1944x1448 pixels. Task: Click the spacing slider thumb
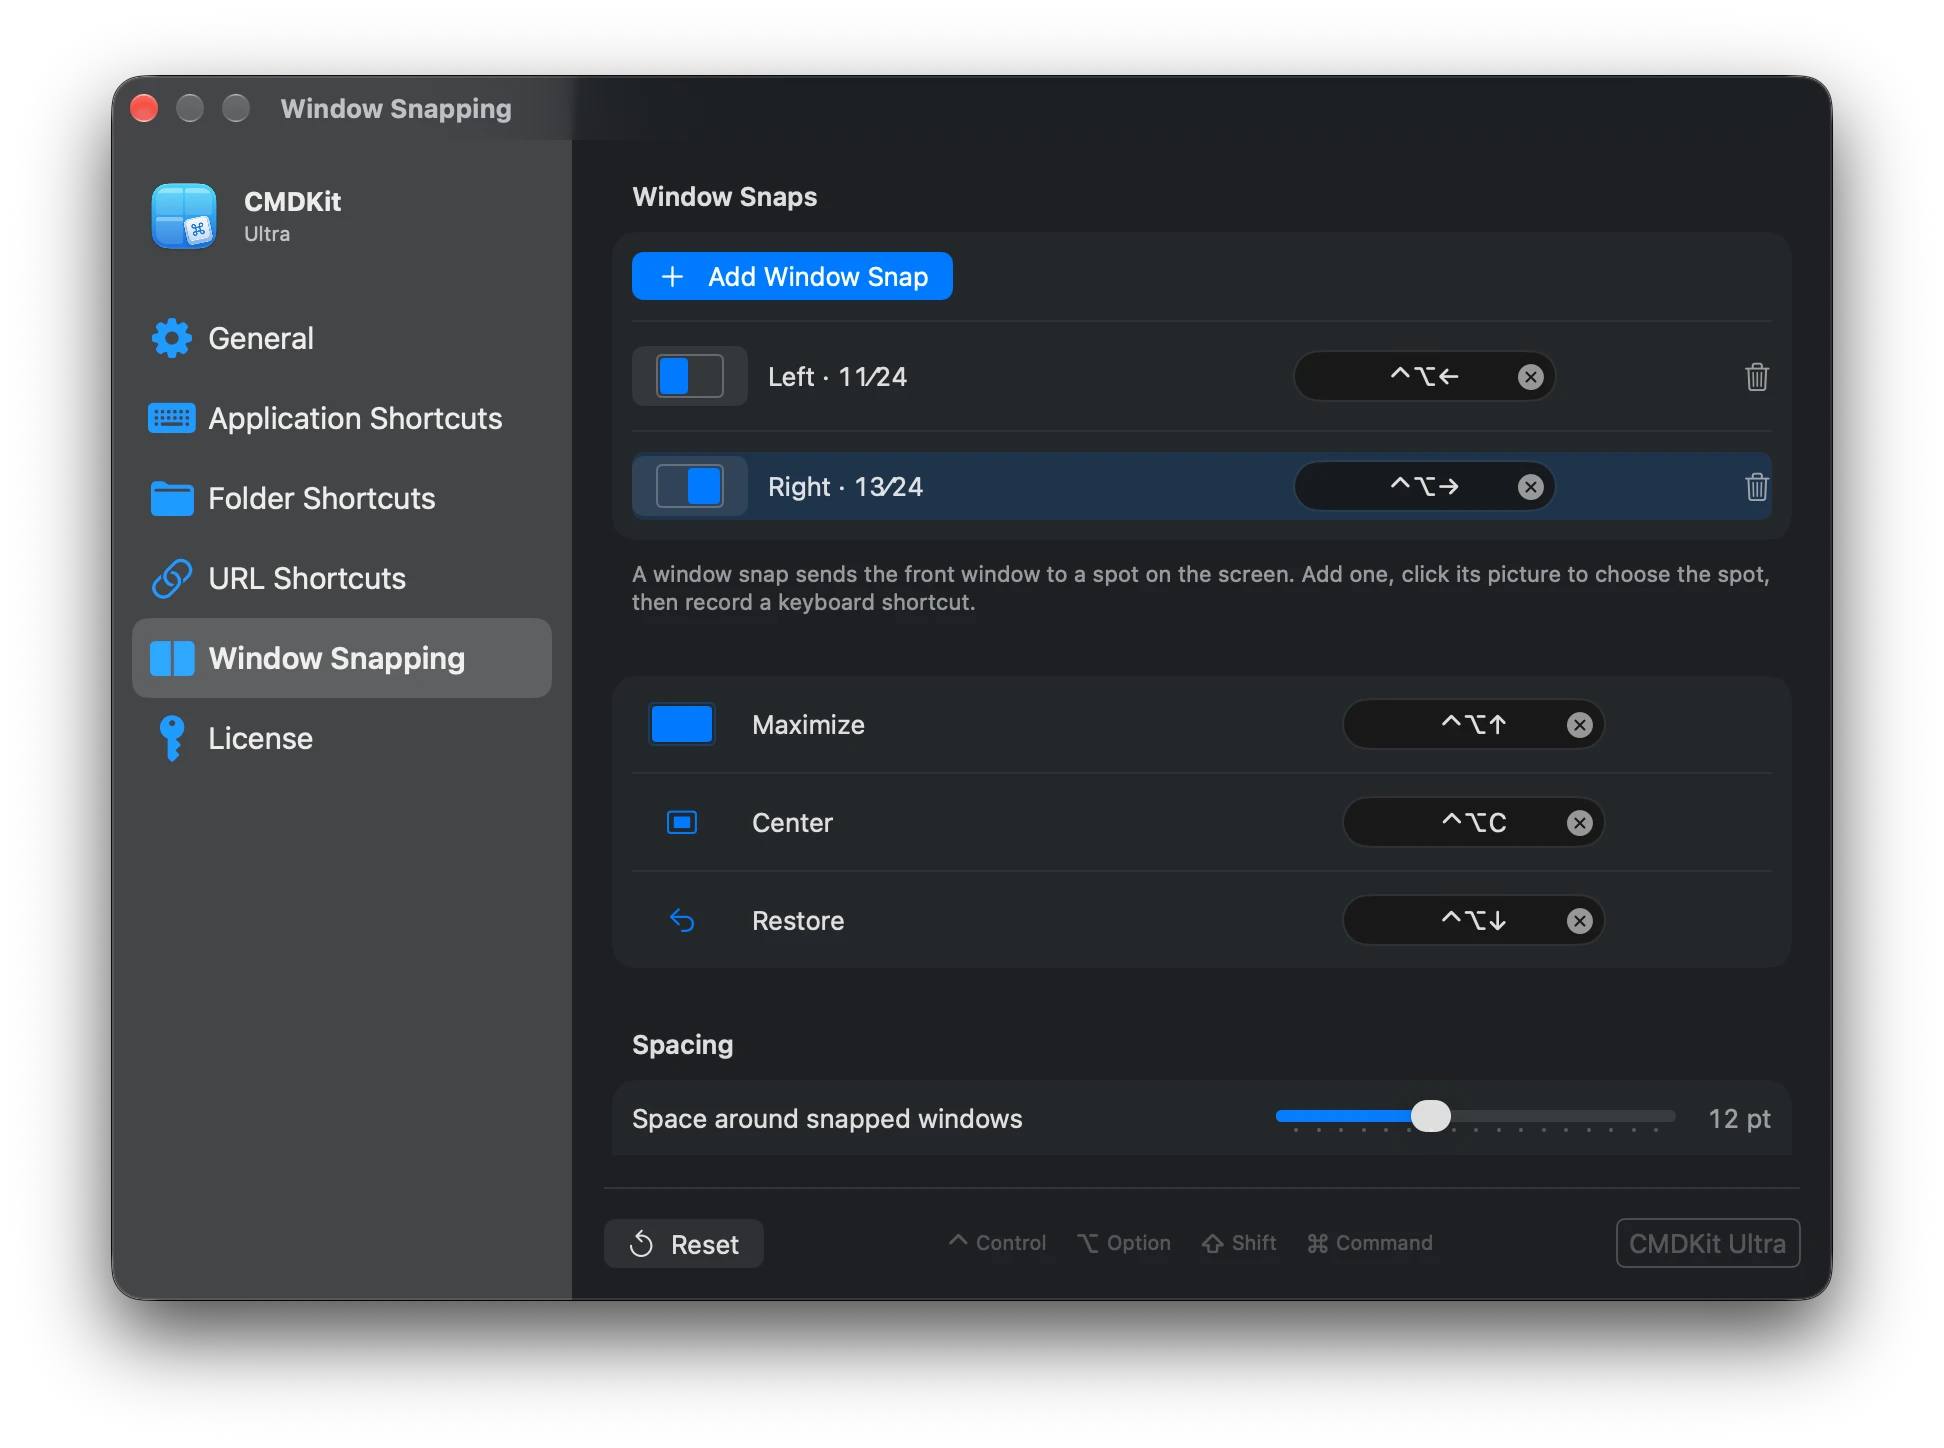click(1430, 1116)
